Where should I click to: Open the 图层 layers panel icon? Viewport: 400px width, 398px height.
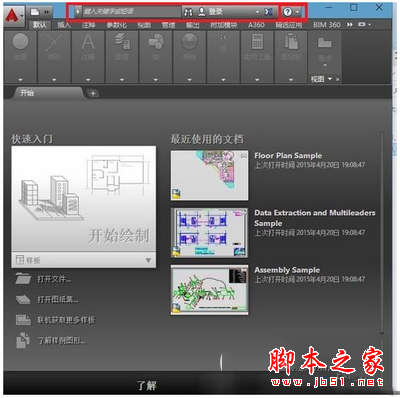[x=122, y=42]
